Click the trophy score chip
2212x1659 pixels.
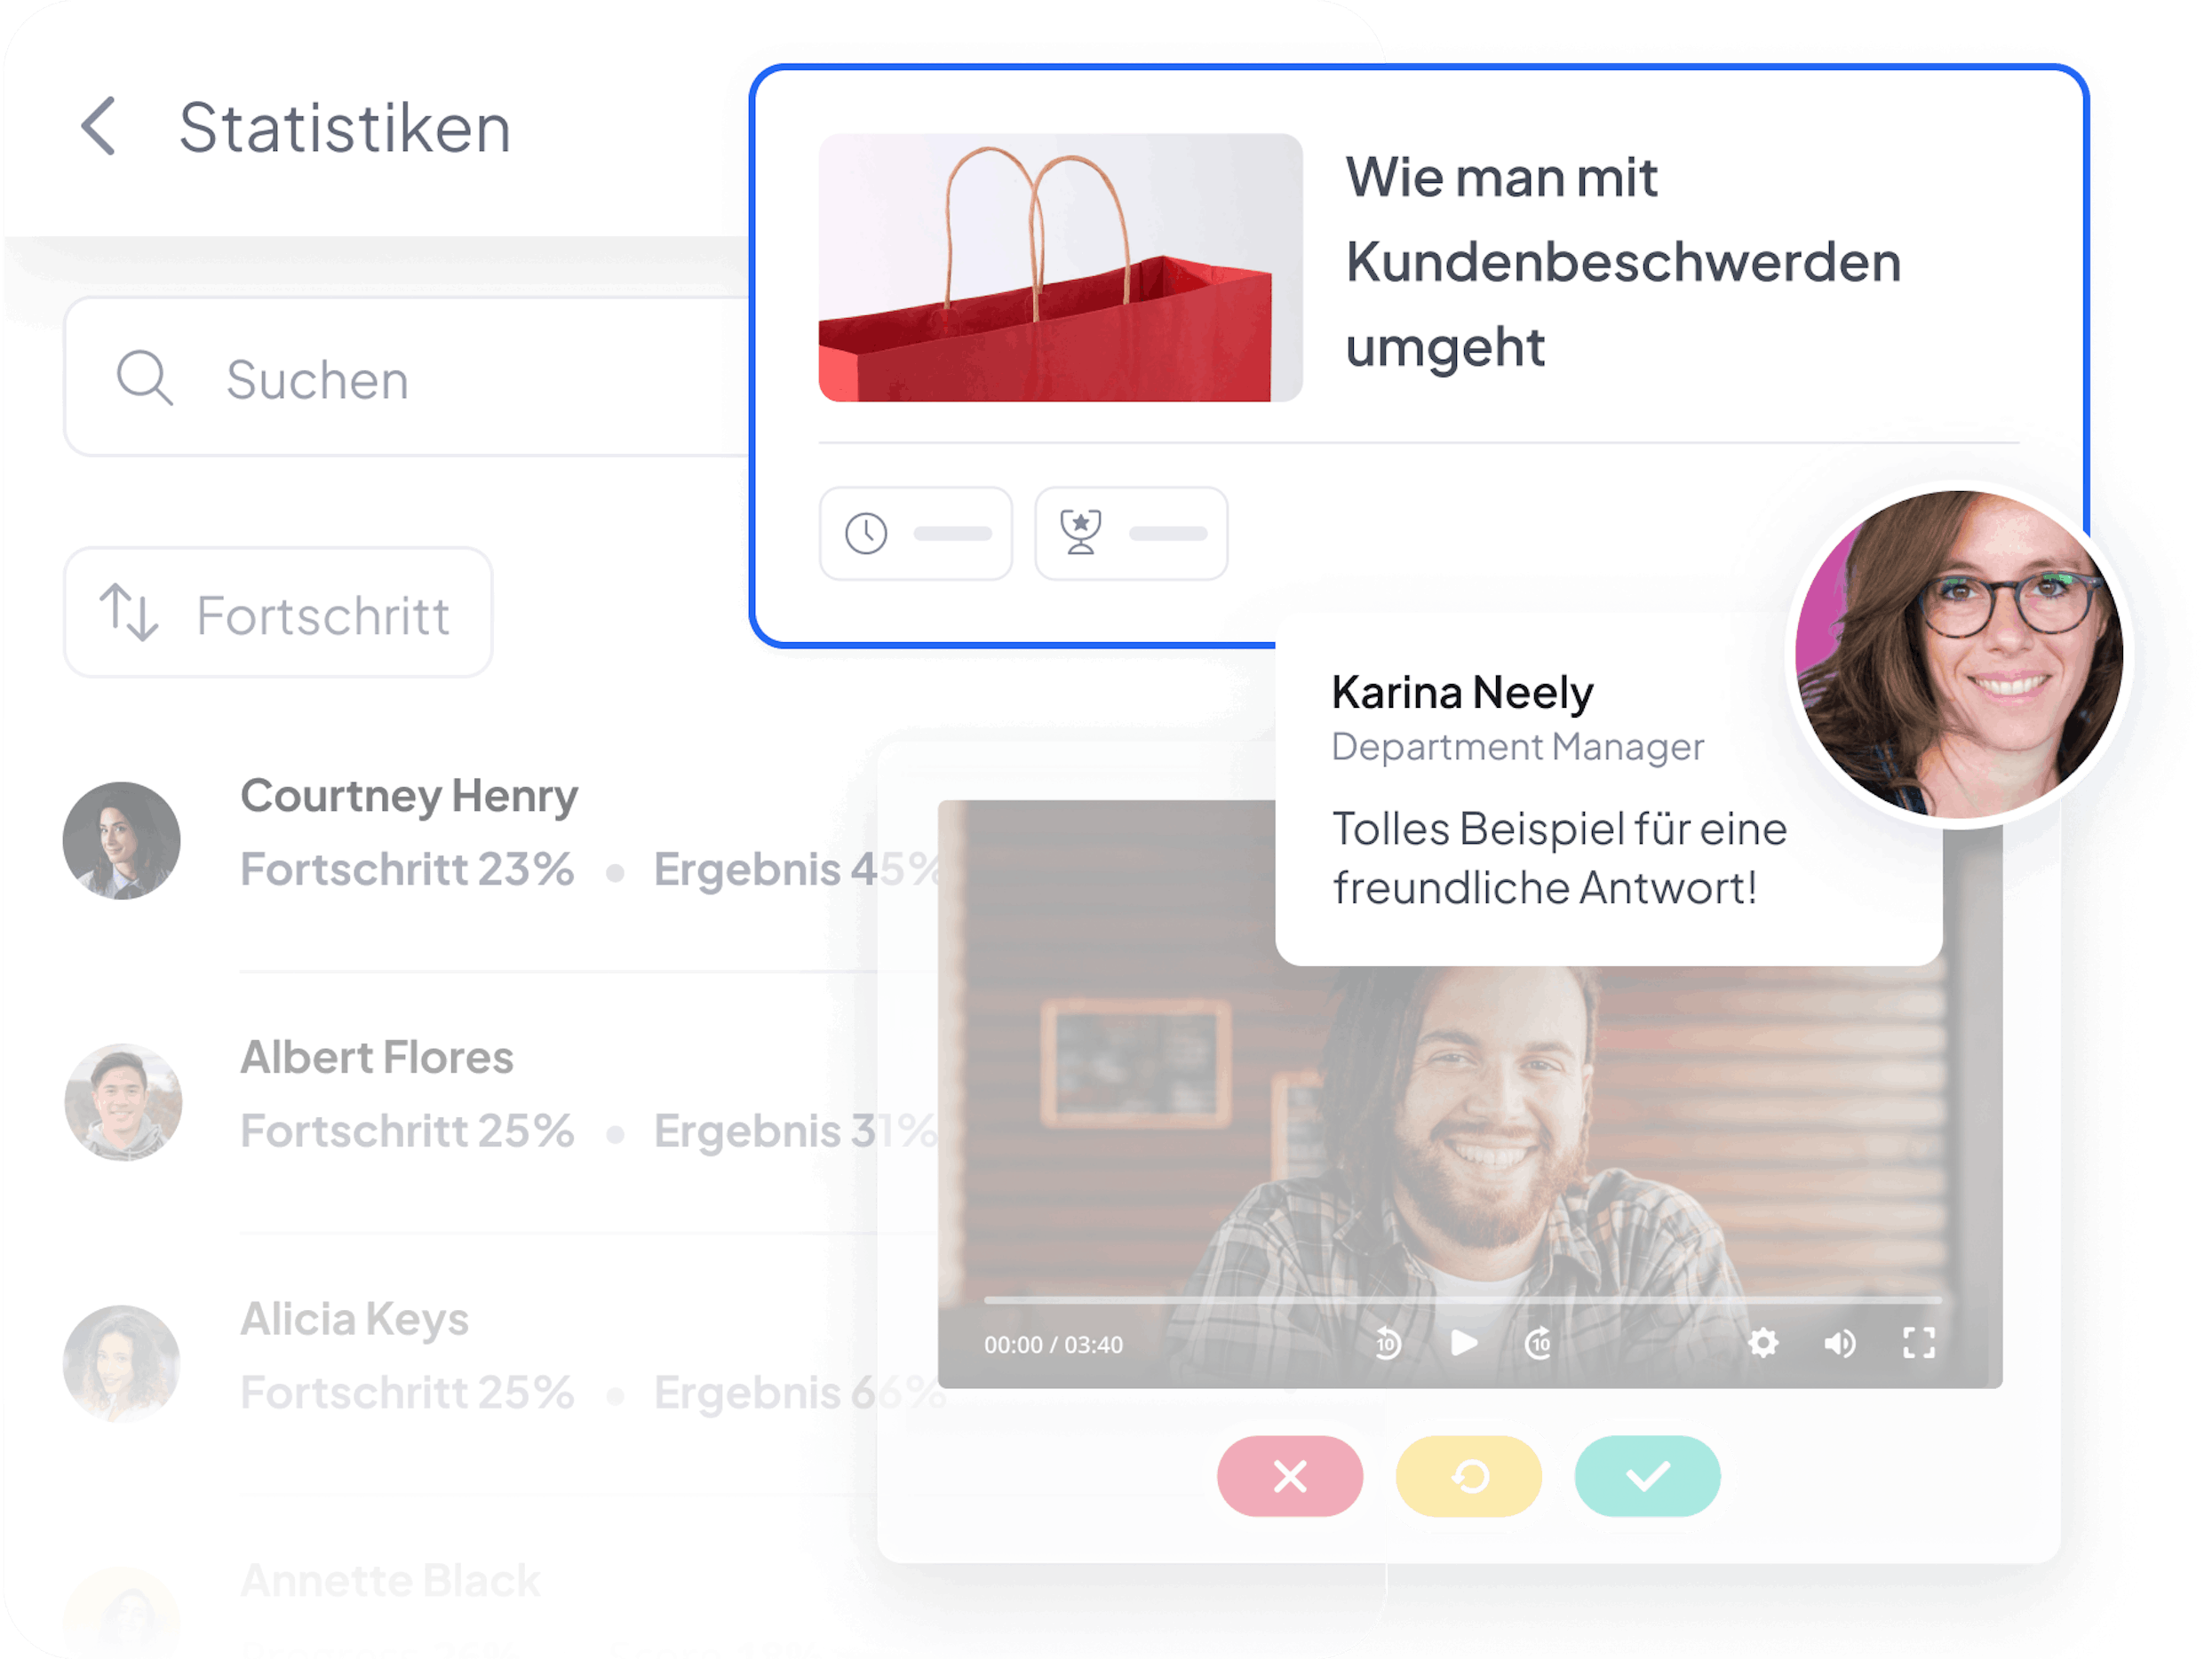(x=1131, y=534)
